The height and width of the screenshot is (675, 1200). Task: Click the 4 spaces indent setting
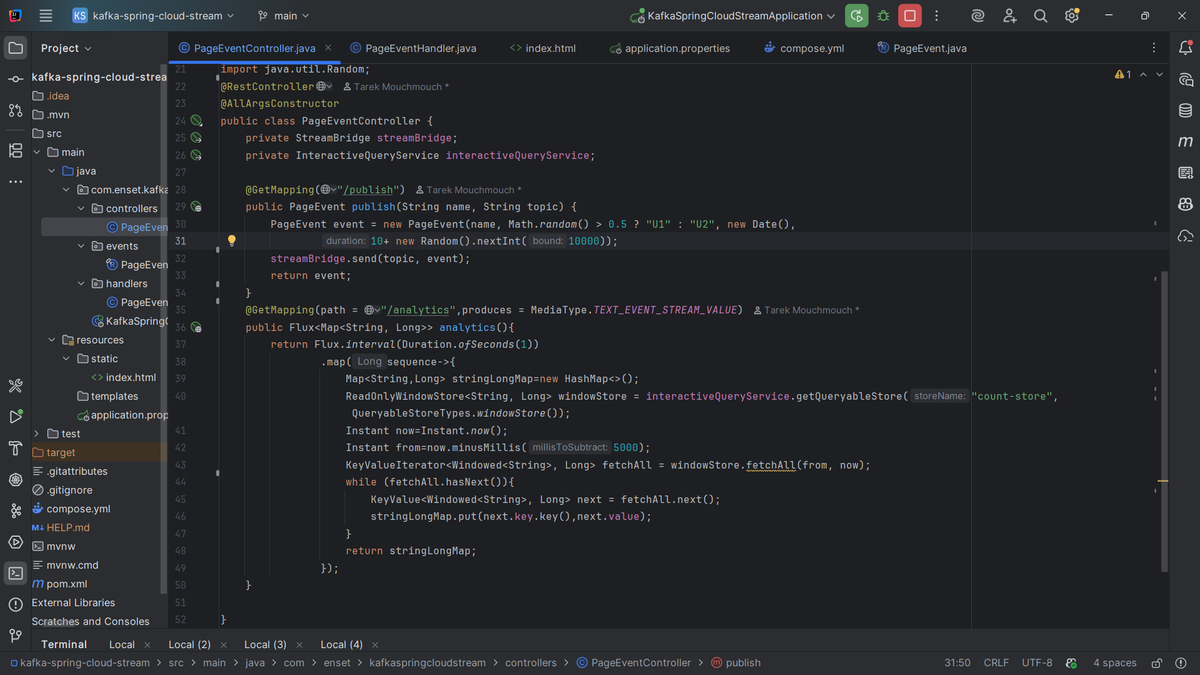click(x=1114, y=663)
